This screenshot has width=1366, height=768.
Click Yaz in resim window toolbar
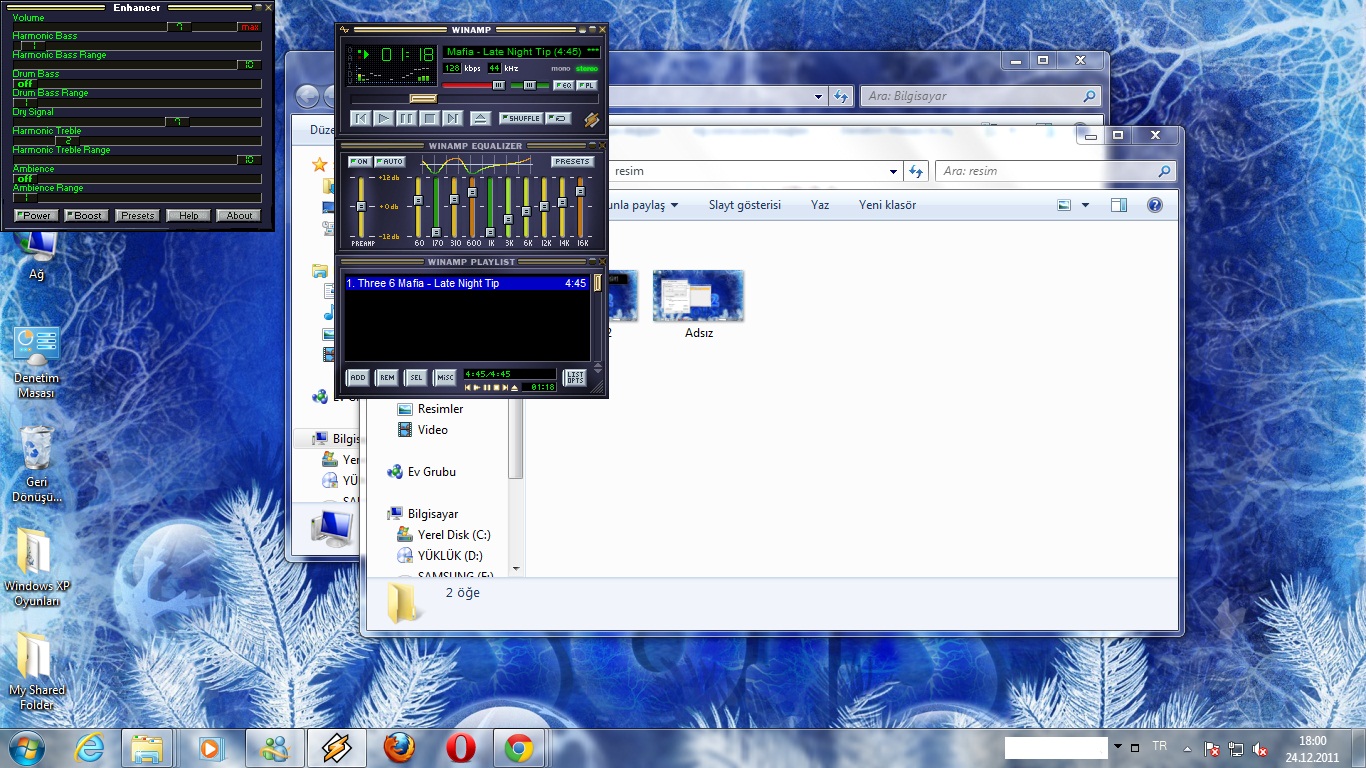pyautogui.click(x=820, y=205)
